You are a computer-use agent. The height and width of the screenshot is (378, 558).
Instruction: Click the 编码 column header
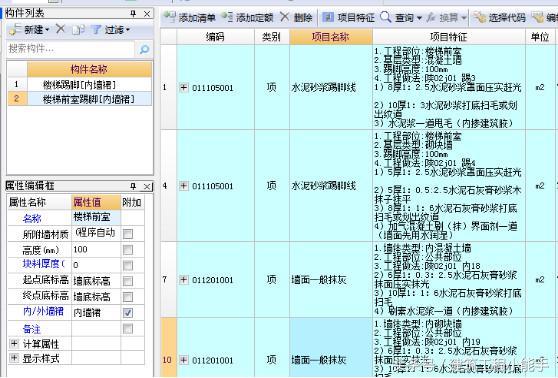[x=215, y=37]
